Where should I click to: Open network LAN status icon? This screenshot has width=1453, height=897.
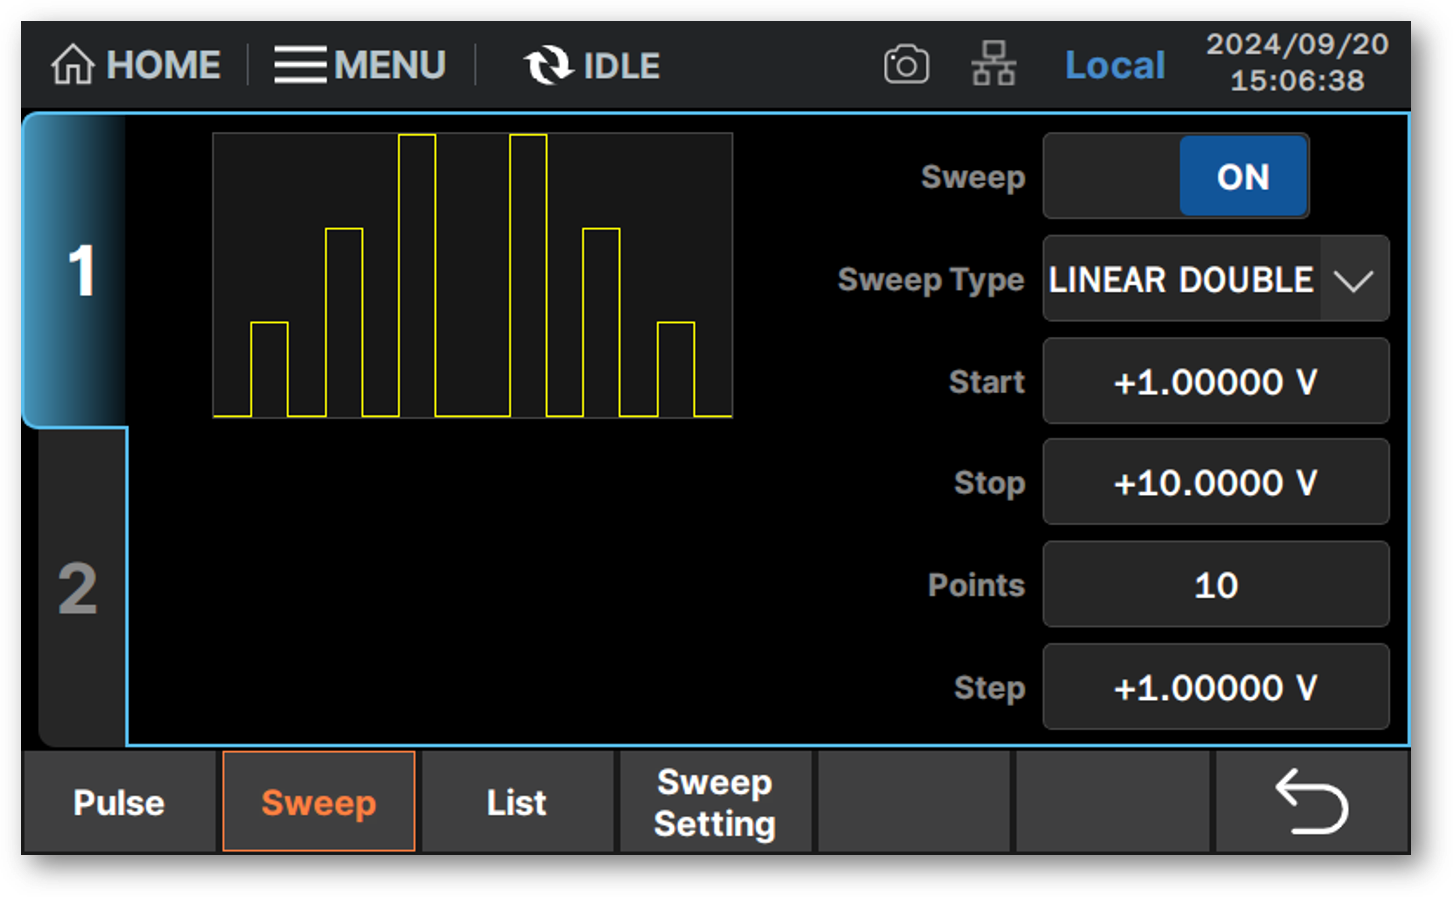click(x=993, y=65)
